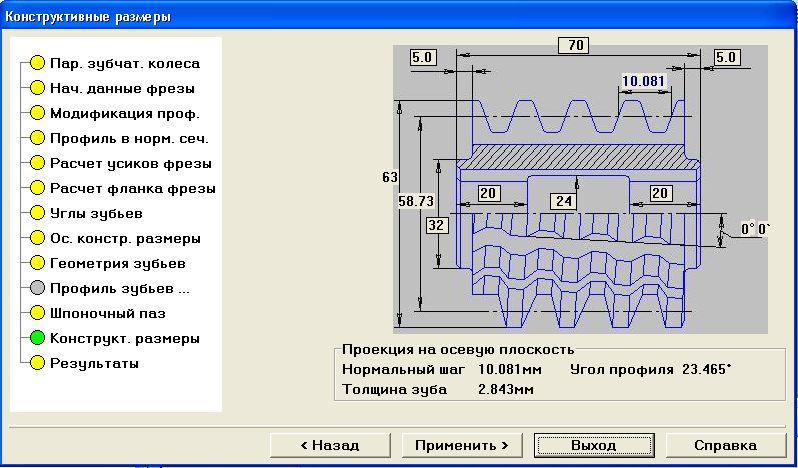Screen dimensions: 798x468
Task: Select Расчет фланка фрезы item
Action: (x=132, y=189)
